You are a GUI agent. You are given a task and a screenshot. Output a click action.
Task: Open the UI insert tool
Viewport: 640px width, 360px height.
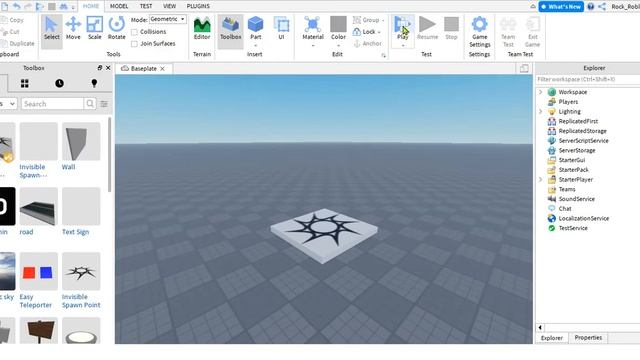(281, 28)
